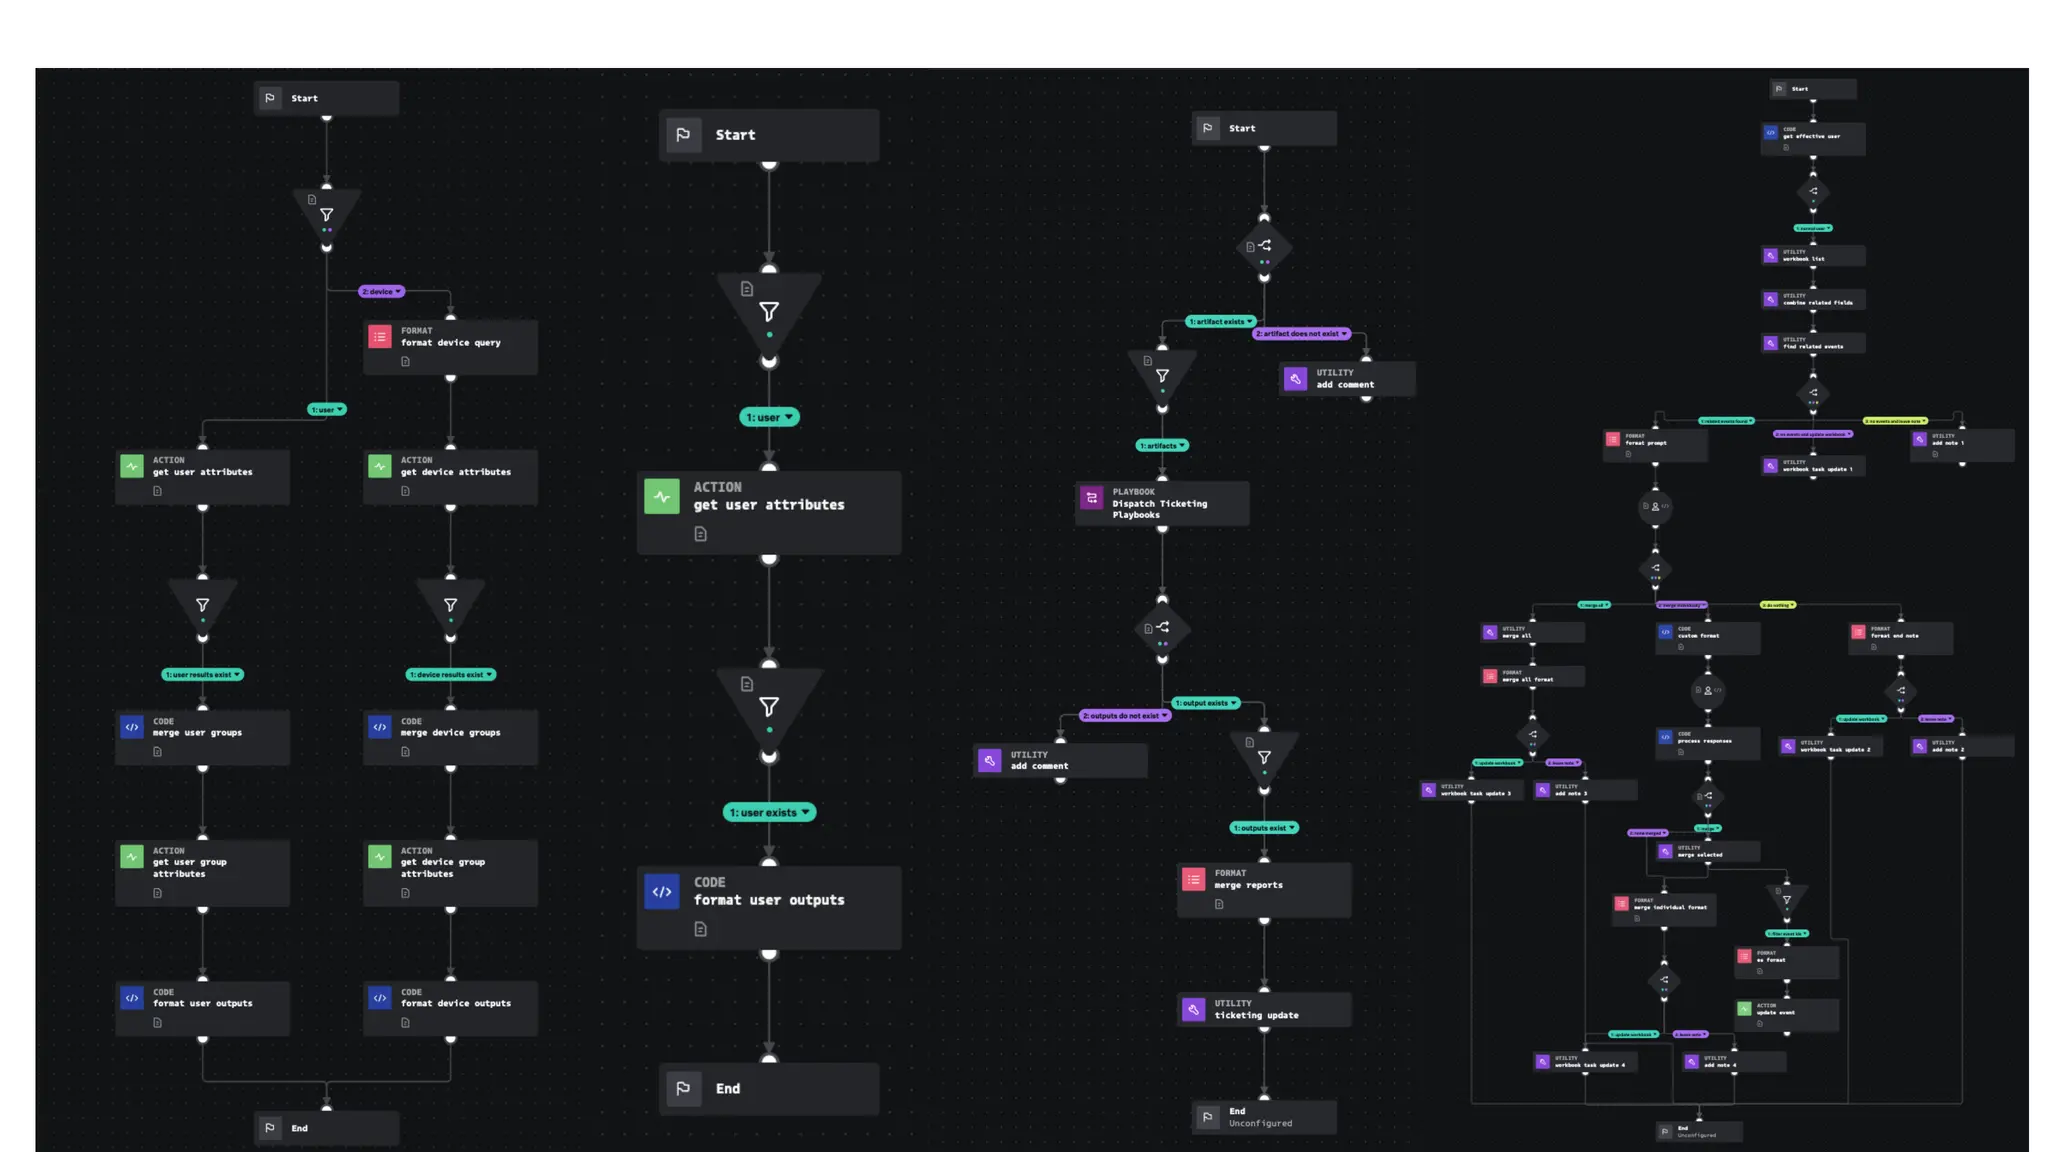
Task: Open '1: device results exist' label dropdown
Action: coord(489,675)
